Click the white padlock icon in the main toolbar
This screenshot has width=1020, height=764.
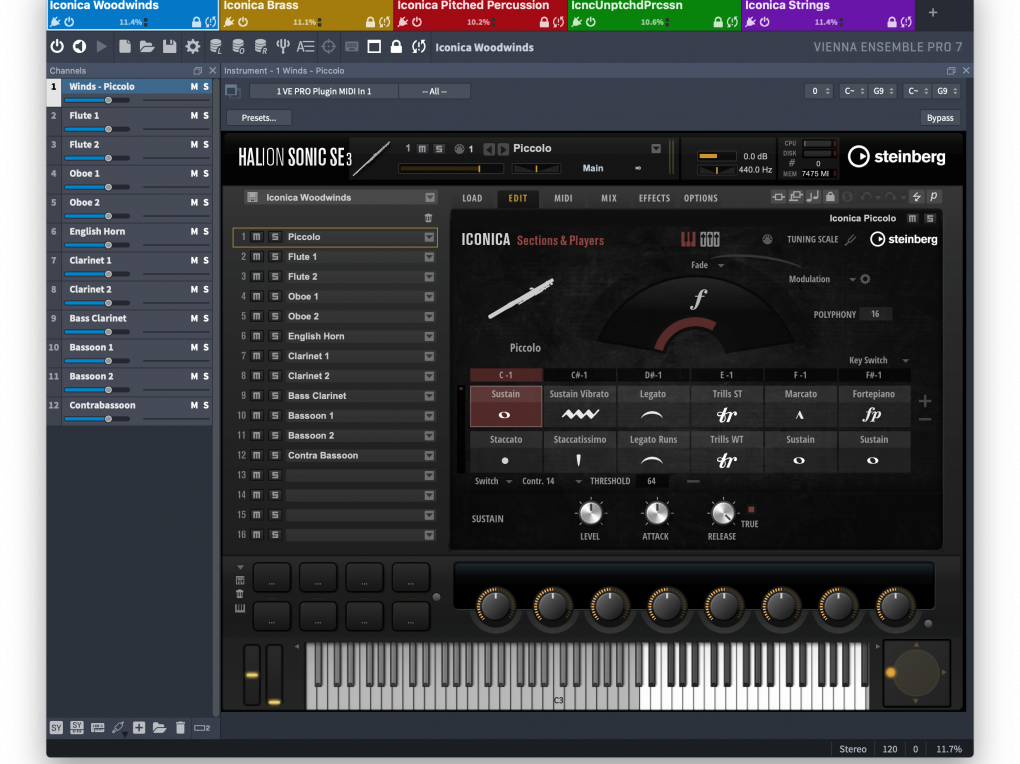[396, 47]
